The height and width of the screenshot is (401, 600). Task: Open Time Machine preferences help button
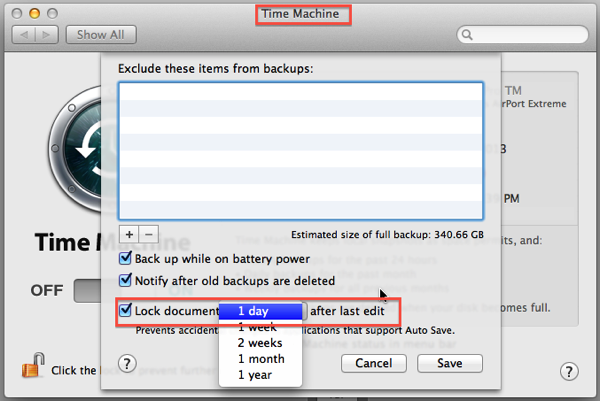[569, 371]
